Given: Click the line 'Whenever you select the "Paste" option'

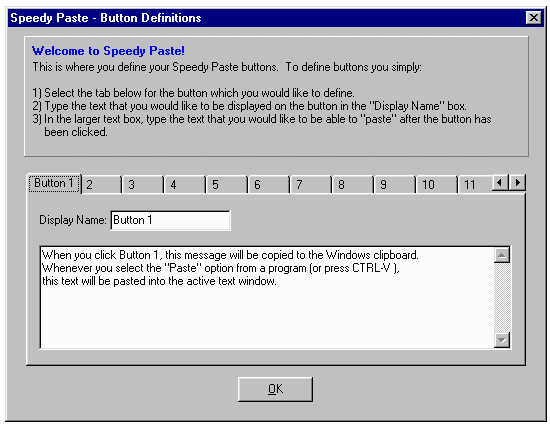Looking at the screenshot, I should pos(221,268).
